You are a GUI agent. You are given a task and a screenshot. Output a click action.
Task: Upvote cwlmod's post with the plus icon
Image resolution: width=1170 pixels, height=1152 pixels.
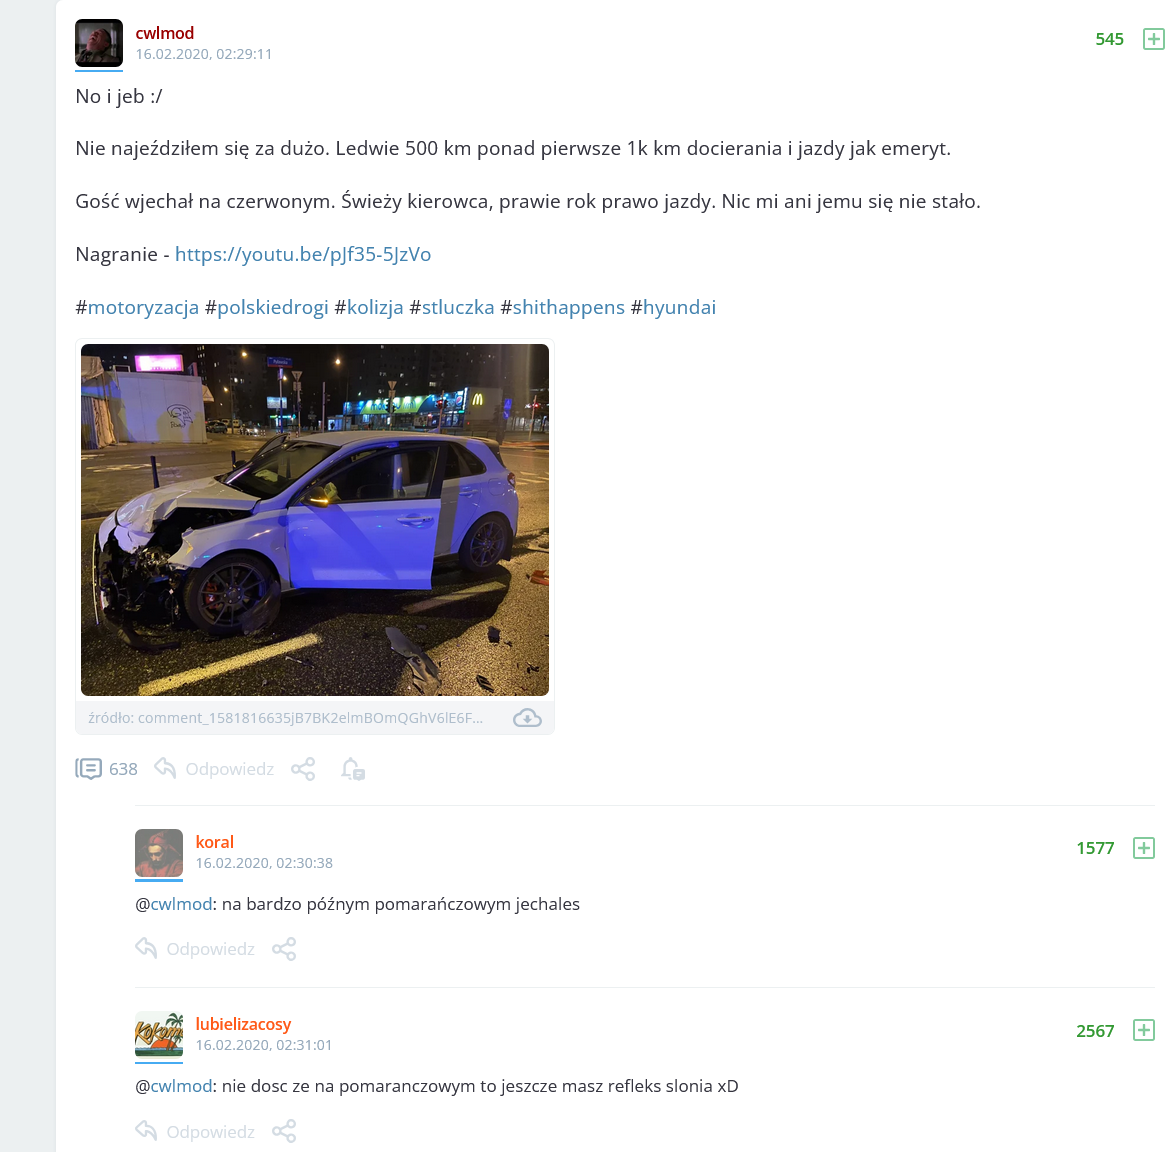pos(1154,39)
